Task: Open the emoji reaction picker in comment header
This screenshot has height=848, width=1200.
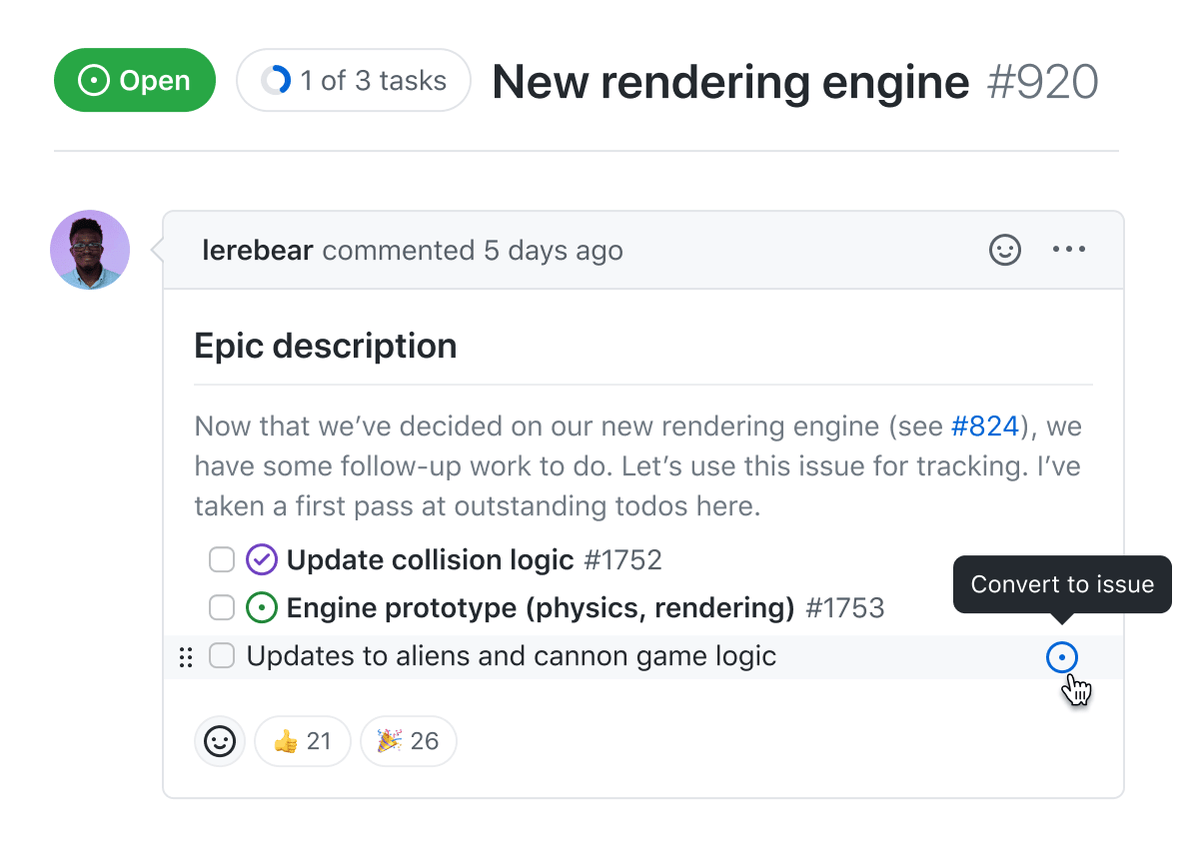Action: click(1005, 250)
